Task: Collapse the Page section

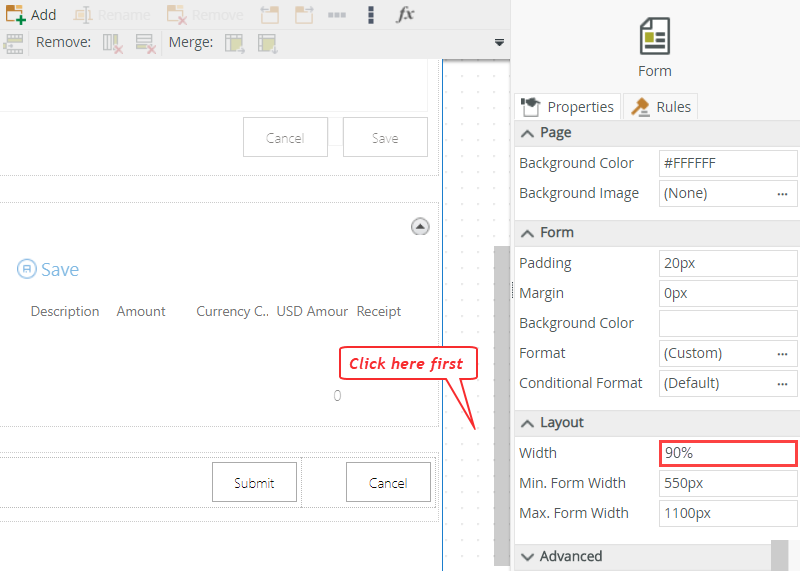Action: coord(528,133)
